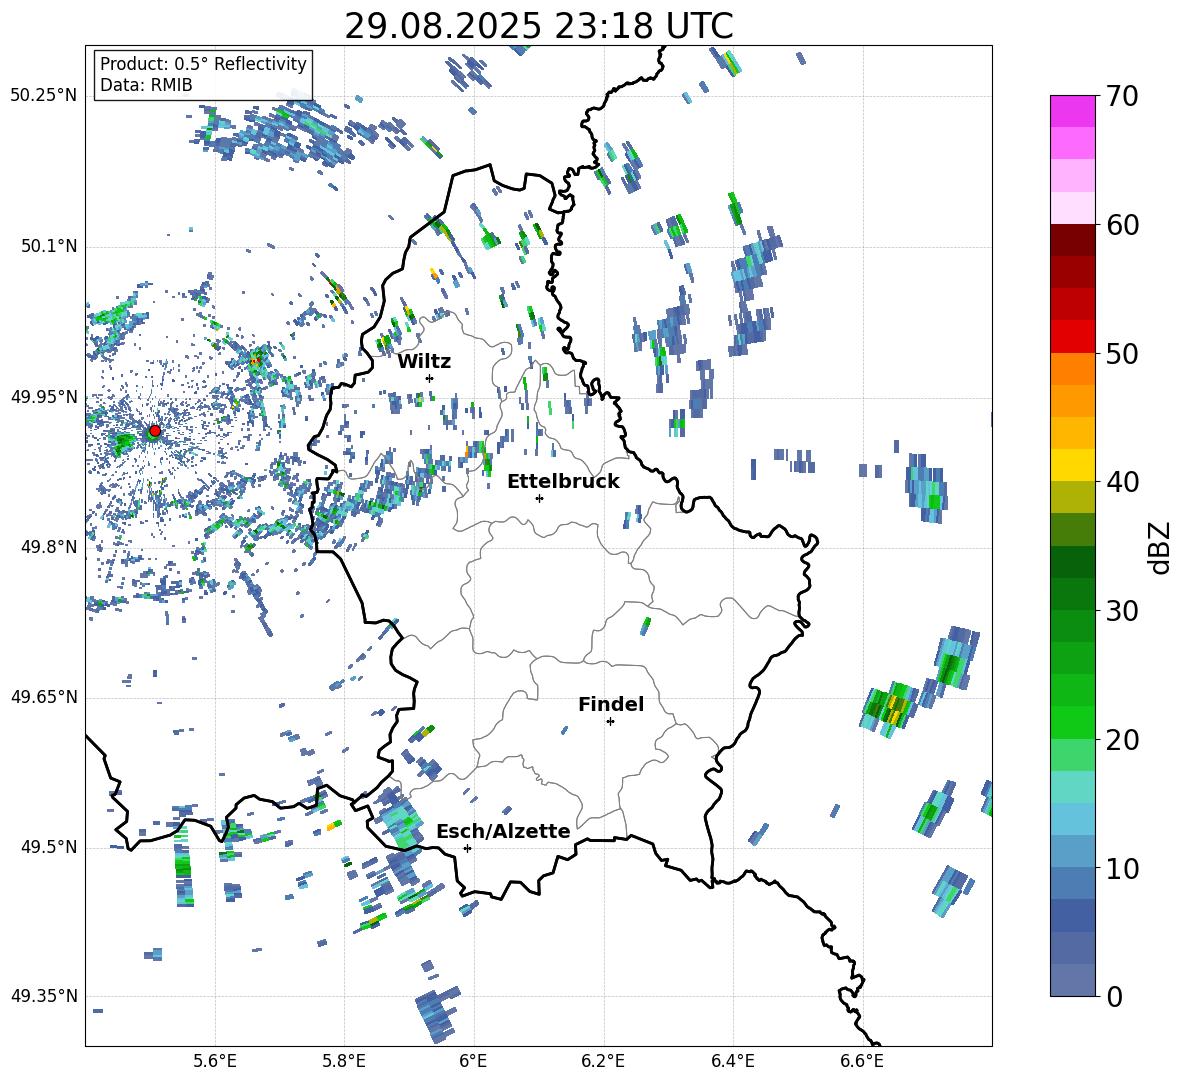
Task: Click the 5.6°E longitude label
Action: pos(215,1061)
